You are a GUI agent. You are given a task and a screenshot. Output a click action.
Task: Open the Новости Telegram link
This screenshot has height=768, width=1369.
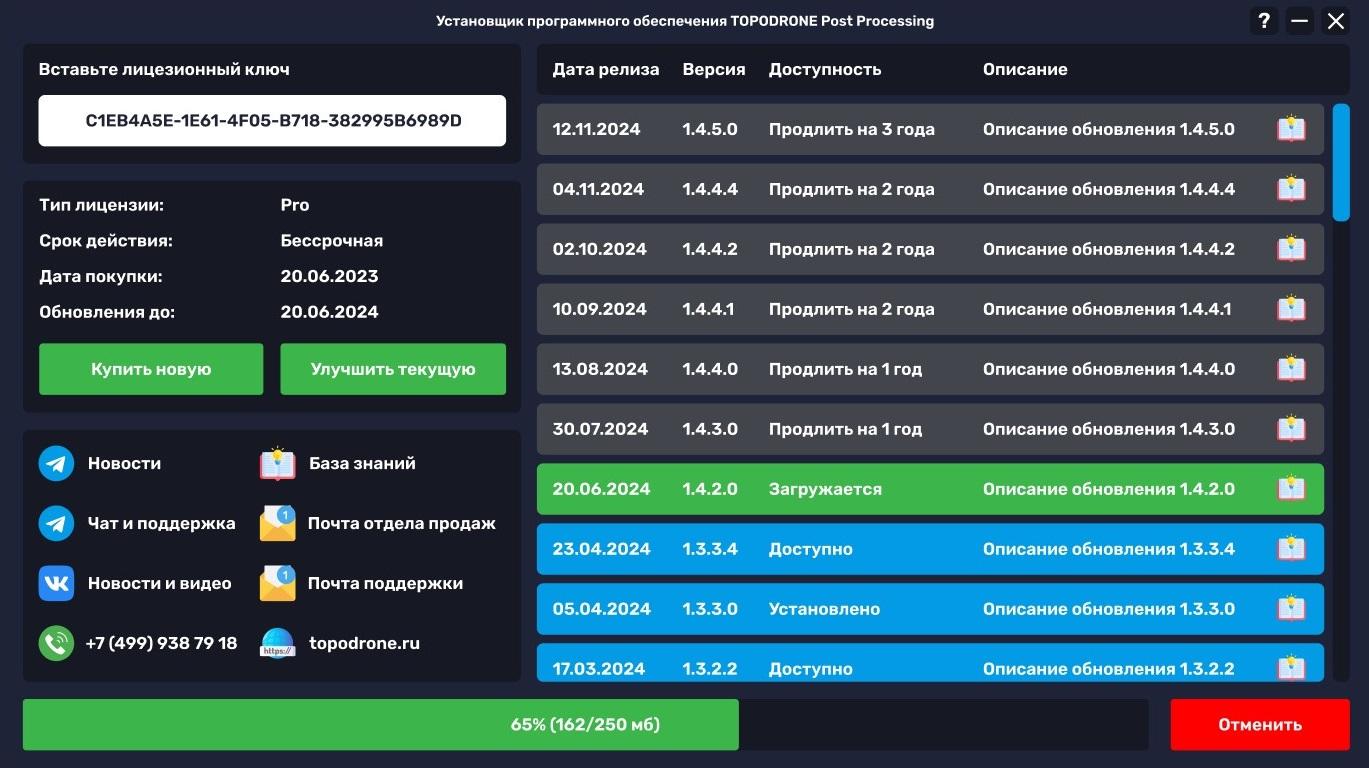124,463
